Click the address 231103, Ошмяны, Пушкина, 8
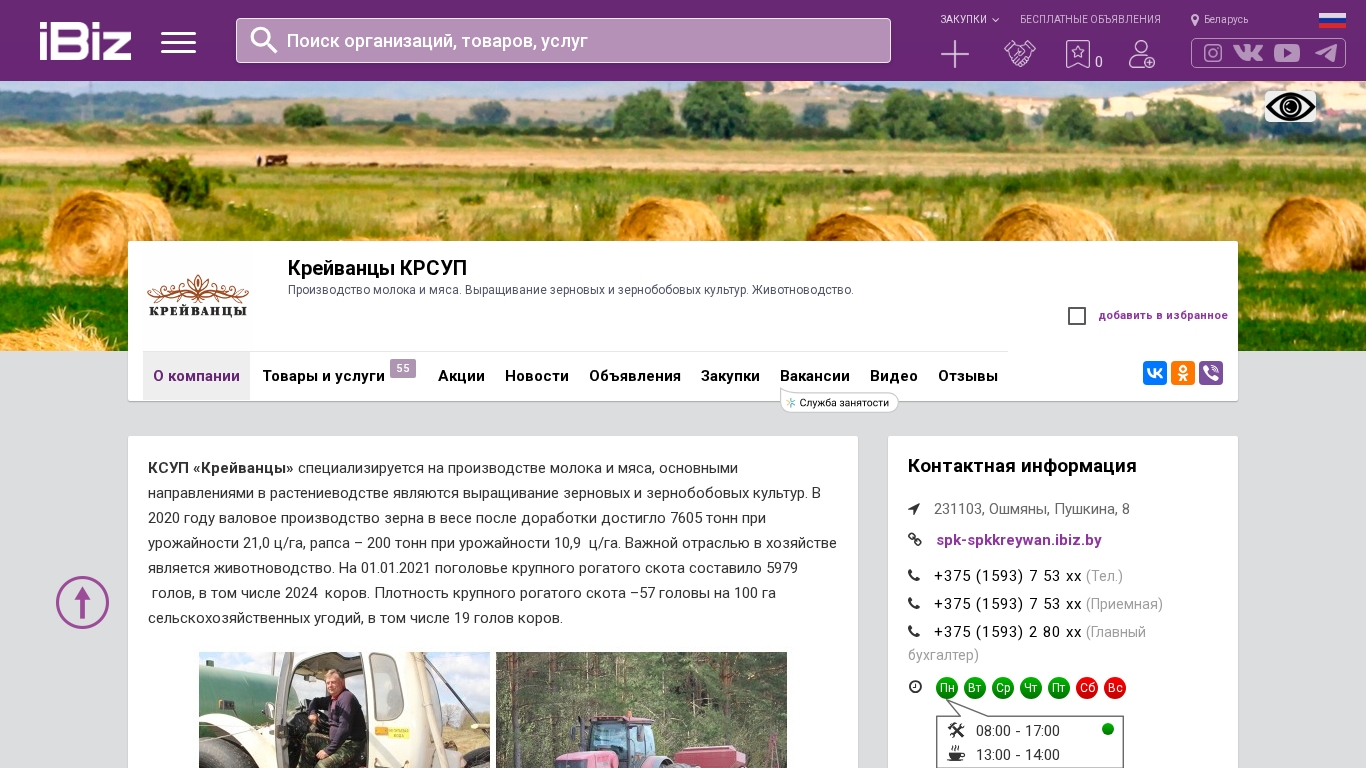Viewport: 1366px width, 768px height. [x=1032, y=509]
